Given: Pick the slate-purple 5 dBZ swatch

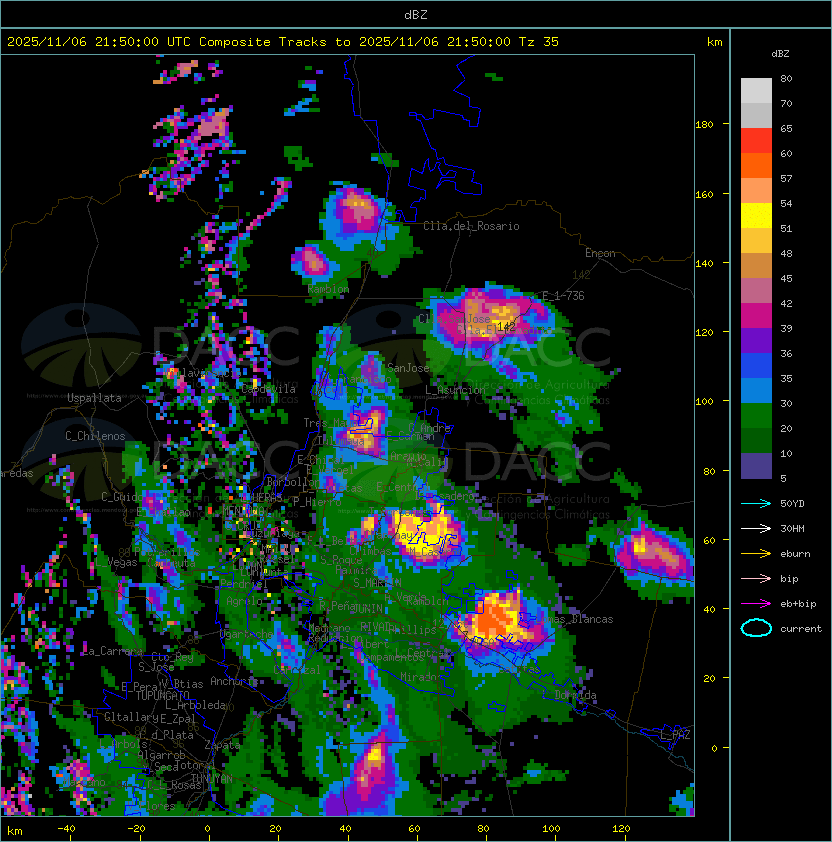Looking at the screenshot, I should (756, 466).
